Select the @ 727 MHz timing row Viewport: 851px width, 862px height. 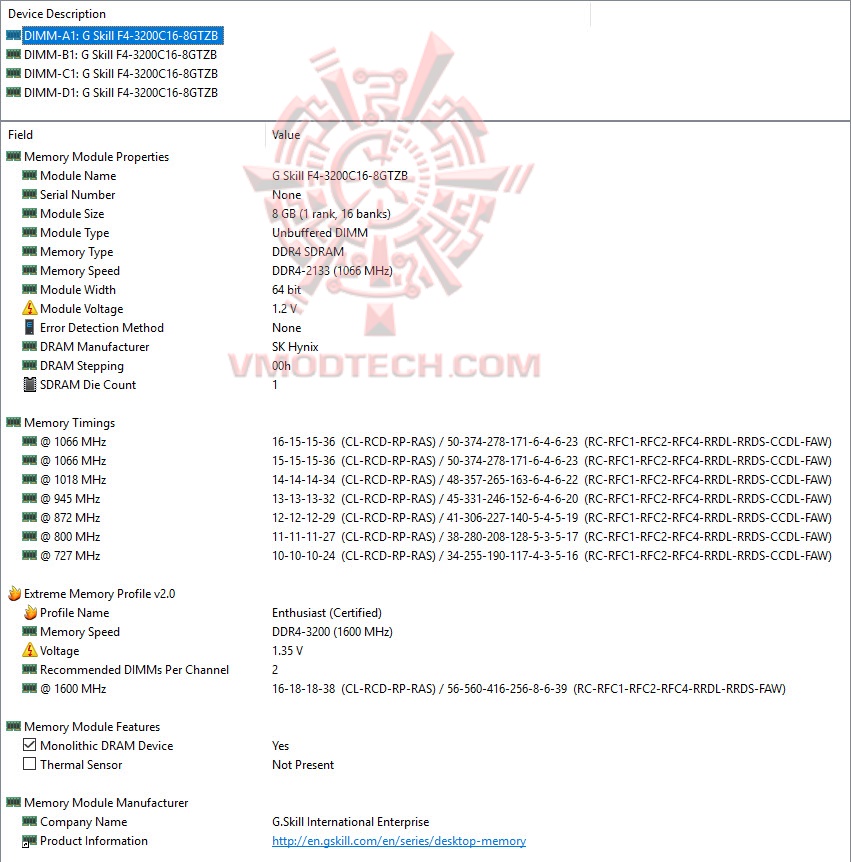[x=427, y=556]
